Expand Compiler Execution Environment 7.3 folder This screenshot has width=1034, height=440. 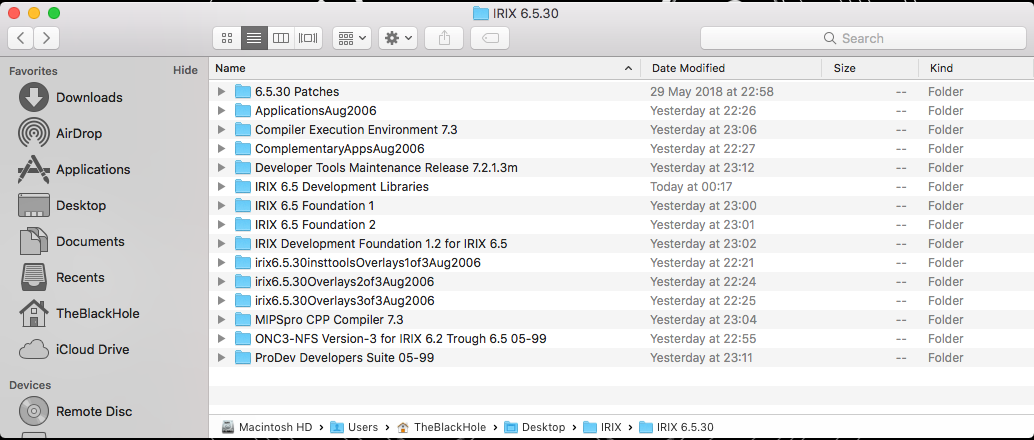pos(222,130)
